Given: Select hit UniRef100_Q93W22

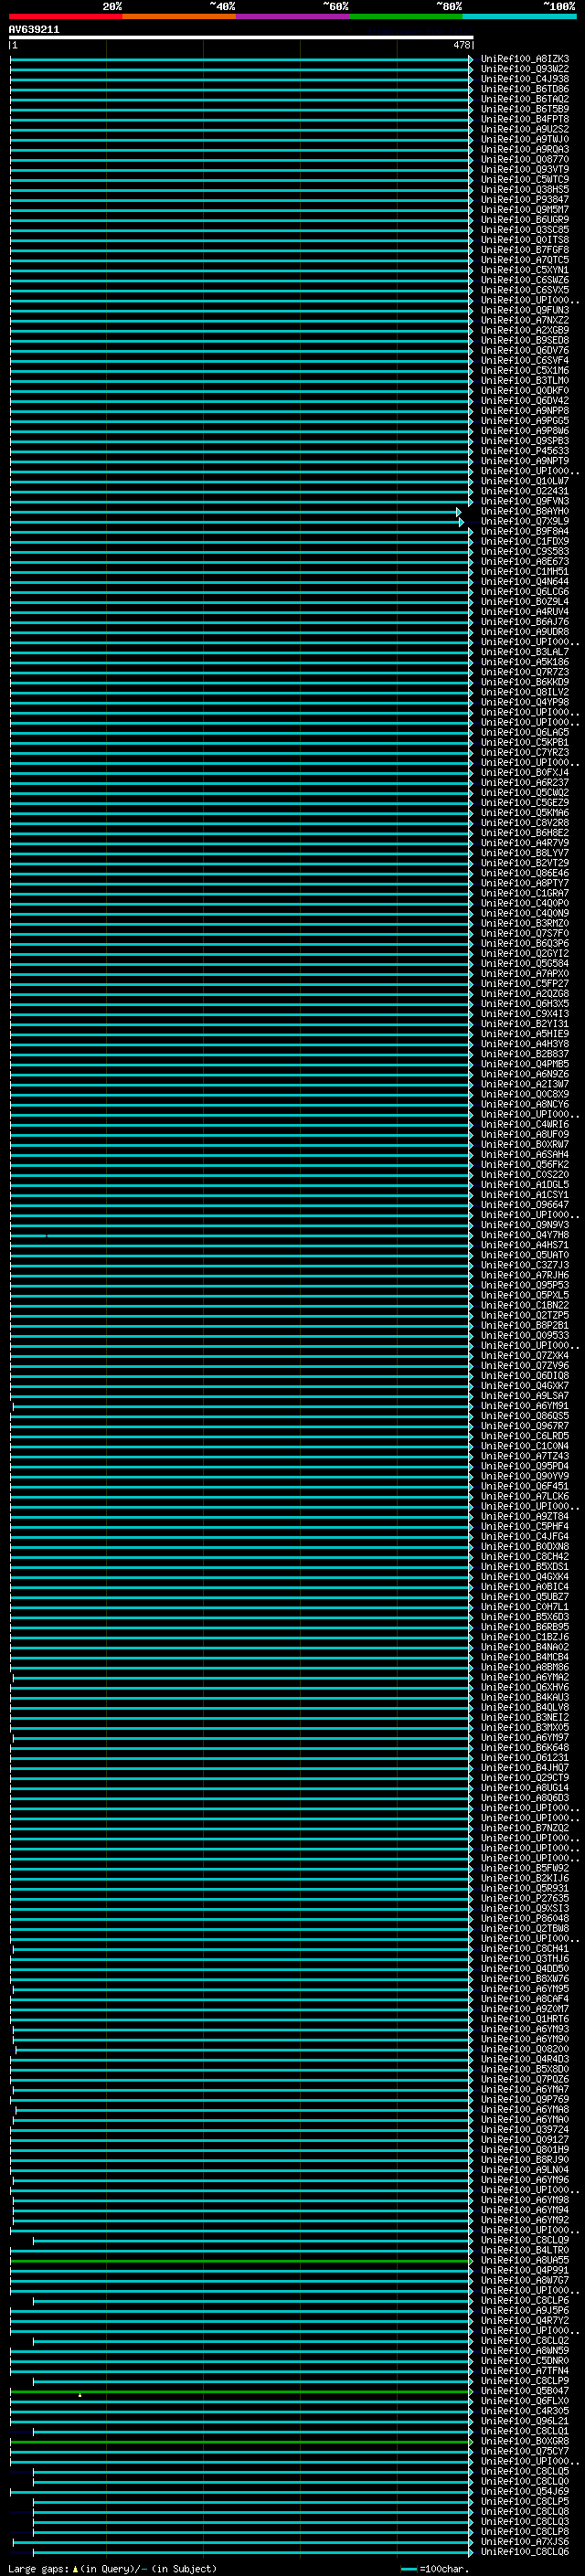Looking at the screenshot, I should (x=524, y=69).
